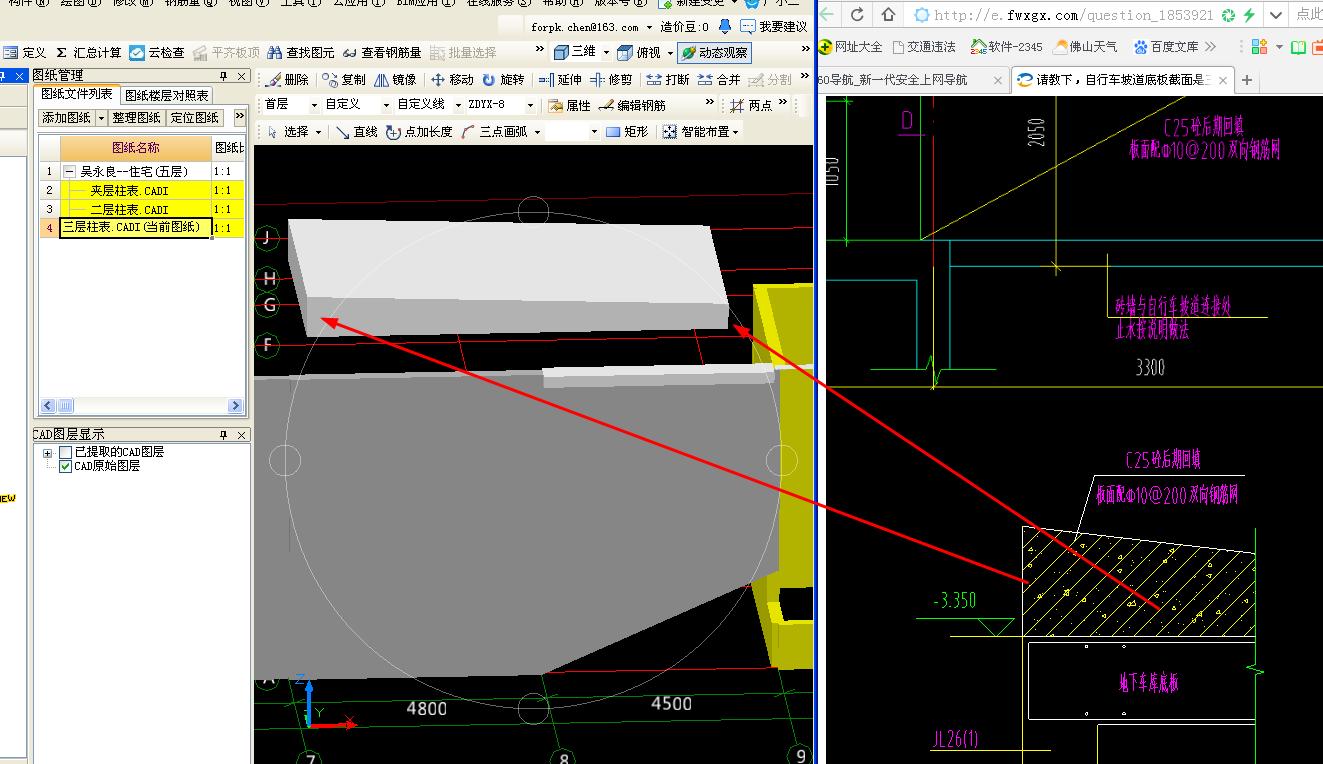Viewport: 1323px width, 764px height.
Task: Select 延伸 extend tool
Action: tap(560, 80)
